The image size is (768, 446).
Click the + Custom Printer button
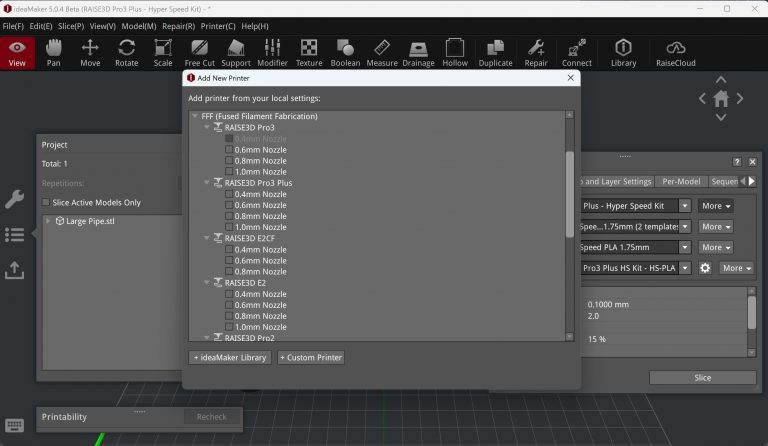(x=311, y=357)
